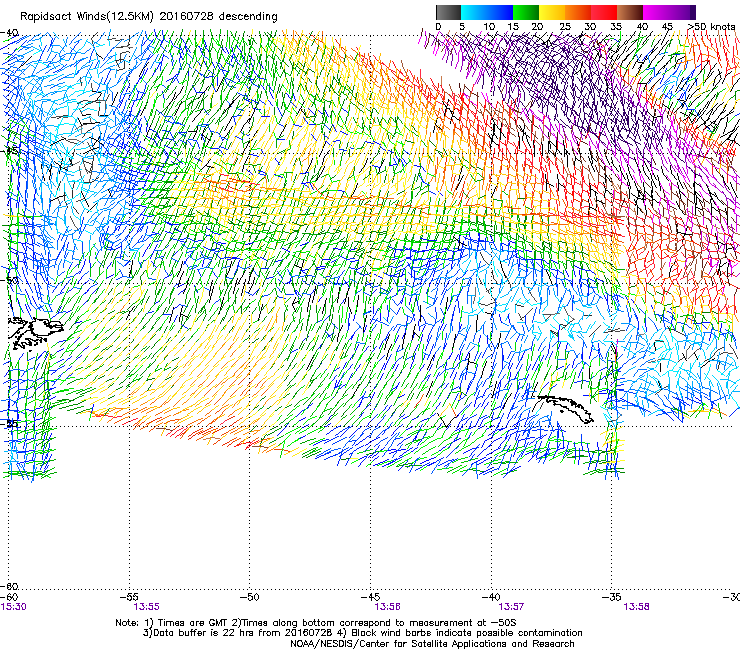The image size is (740, 650).
Task: Click the Falkland Islands coastline outline
Action: point(35,332)
